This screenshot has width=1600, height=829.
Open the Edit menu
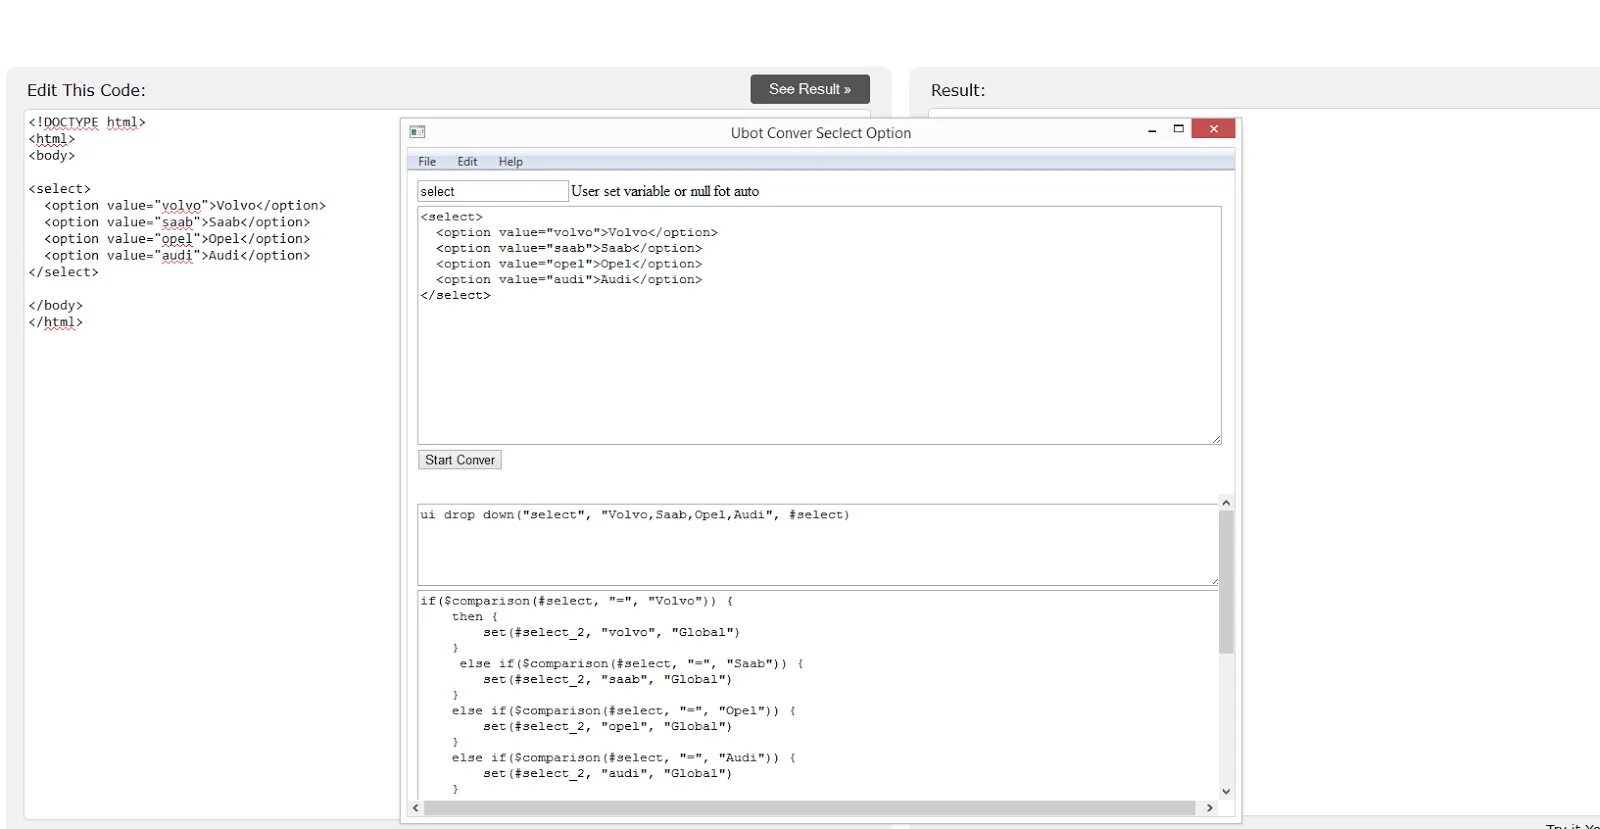click(467, 162)
